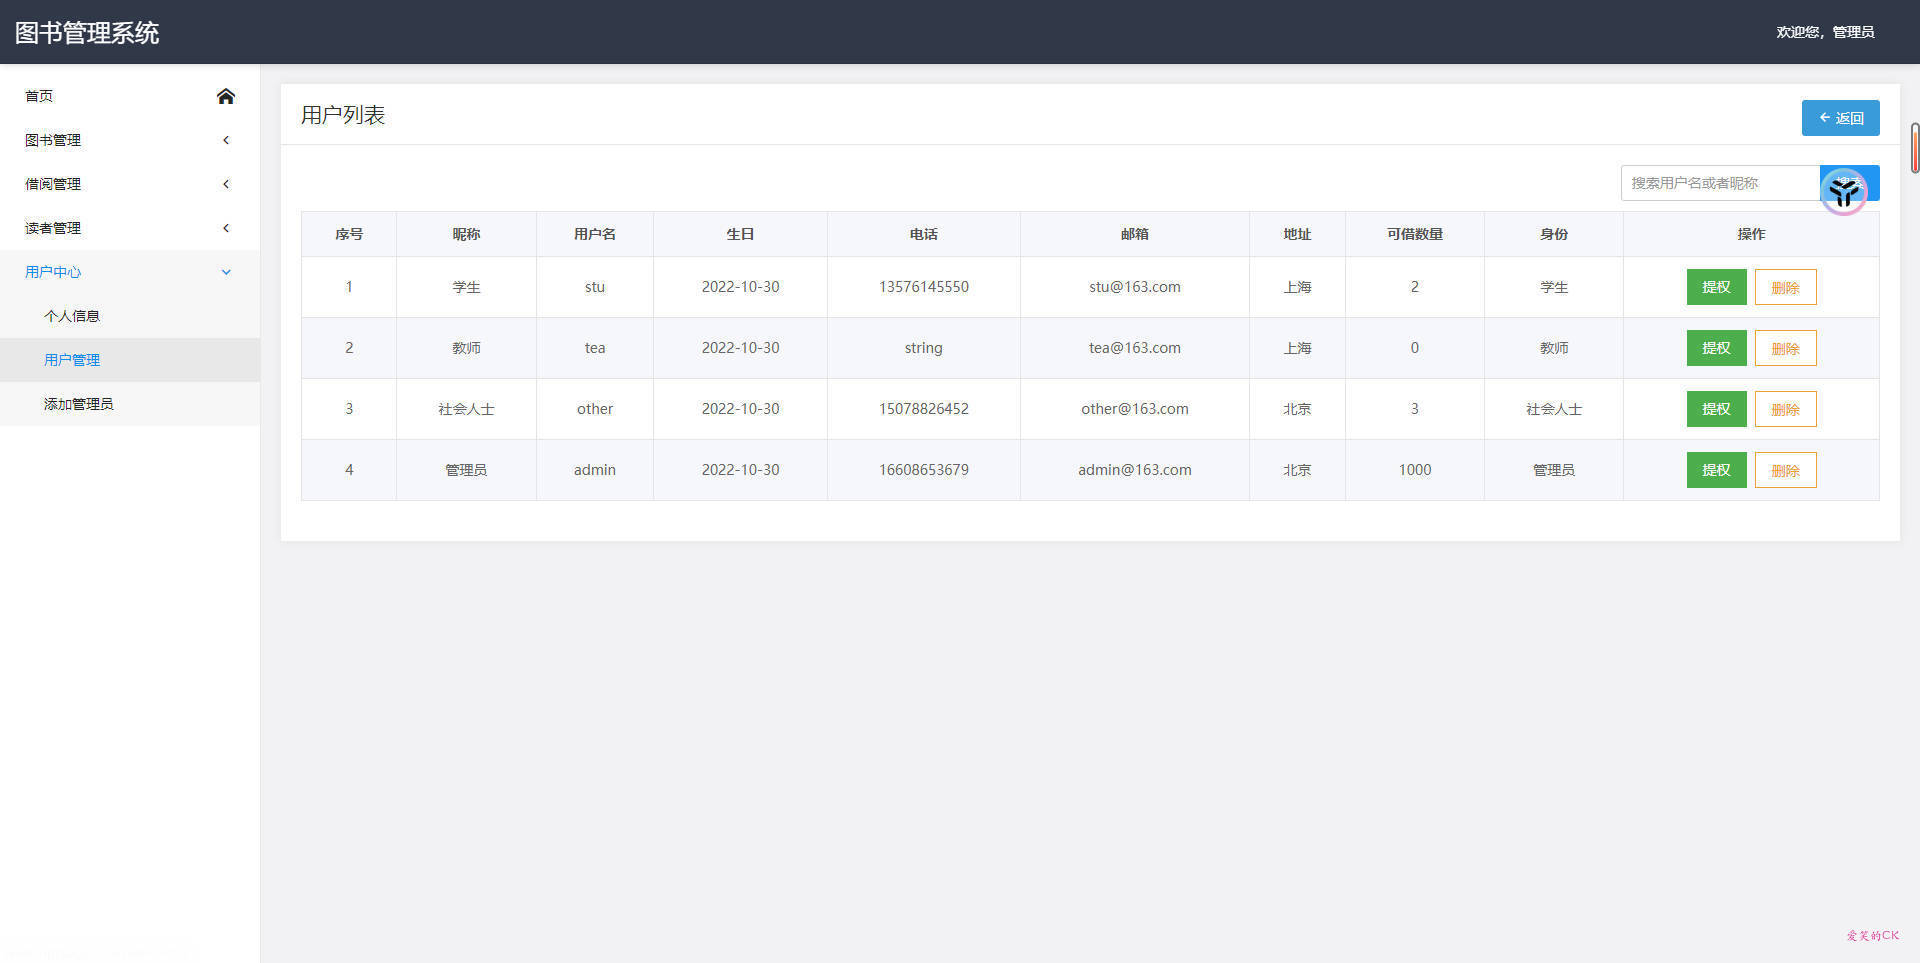Open the 添加管理员 submenu item
The width and height of the screenshot is (1920, 963).
point(130,404)
